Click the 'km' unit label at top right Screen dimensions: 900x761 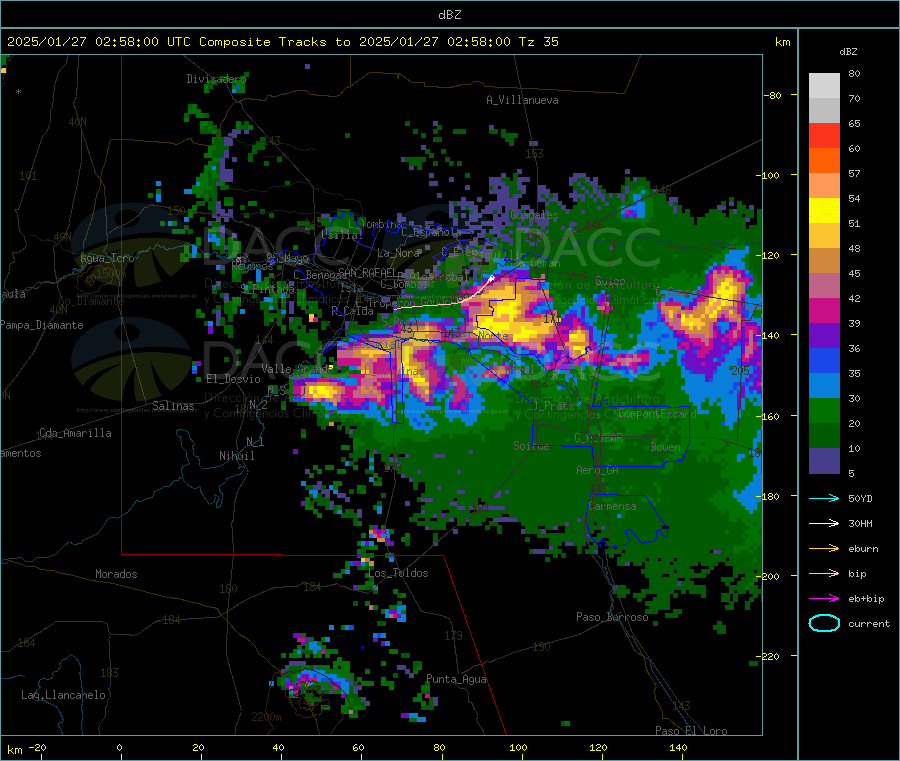tap(782, 42)
